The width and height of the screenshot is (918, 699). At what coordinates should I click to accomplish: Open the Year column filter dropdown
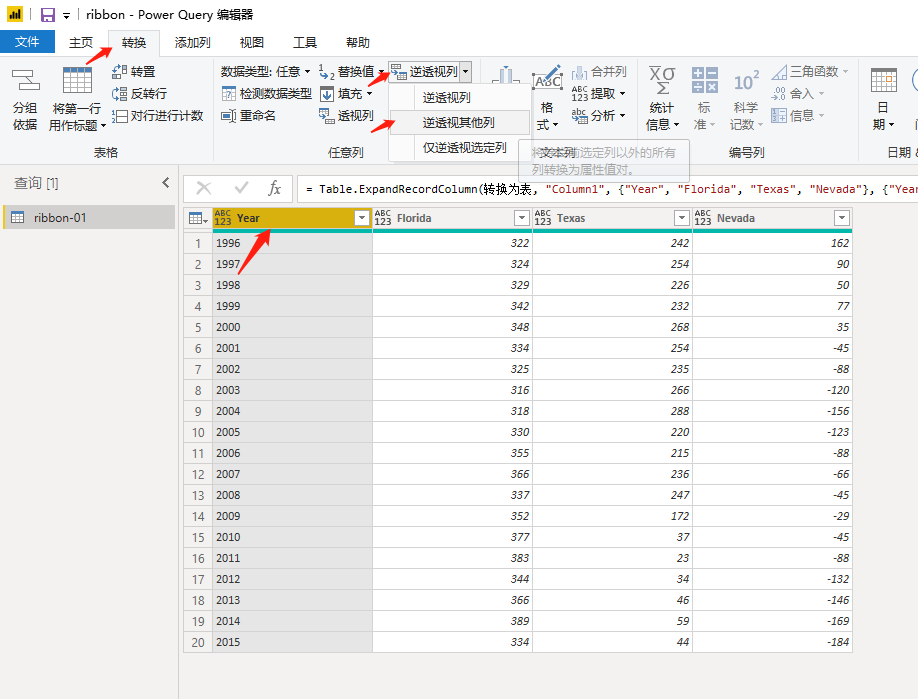[x=361, y=218]
